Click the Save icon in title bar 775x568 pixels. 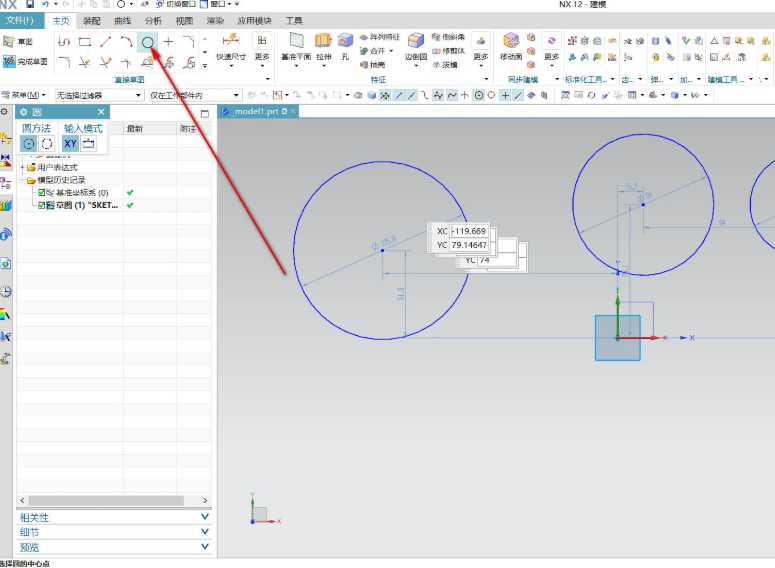tap(30, 4)
